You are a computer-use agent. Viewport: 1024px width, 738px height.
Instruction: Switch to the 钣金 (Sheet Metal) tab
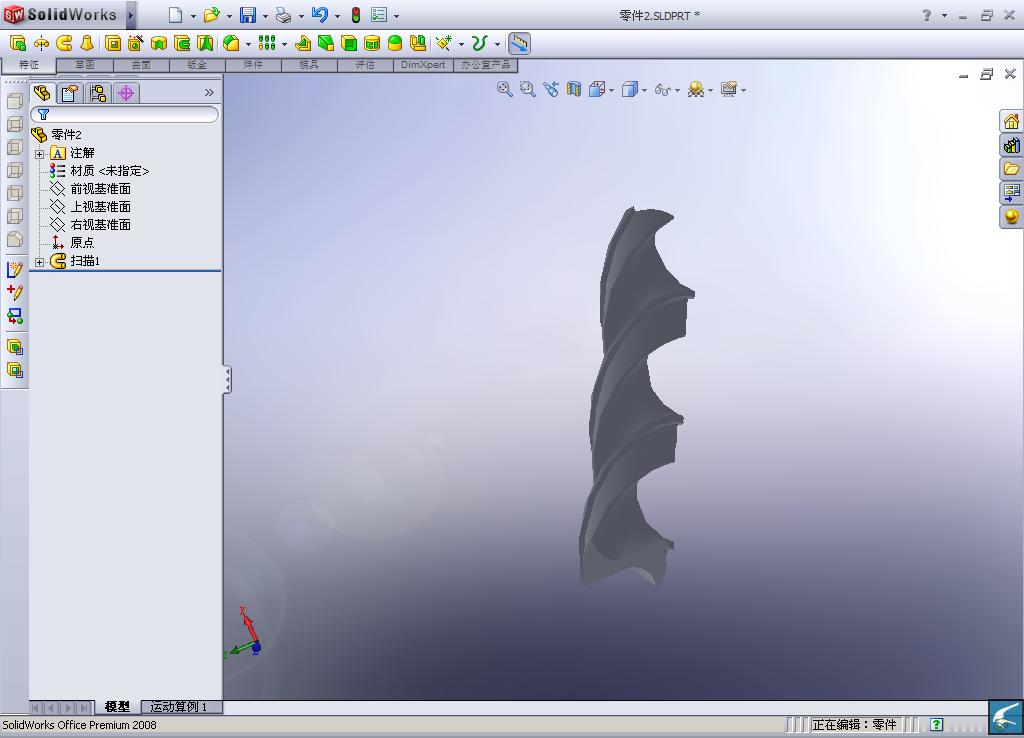197,65
